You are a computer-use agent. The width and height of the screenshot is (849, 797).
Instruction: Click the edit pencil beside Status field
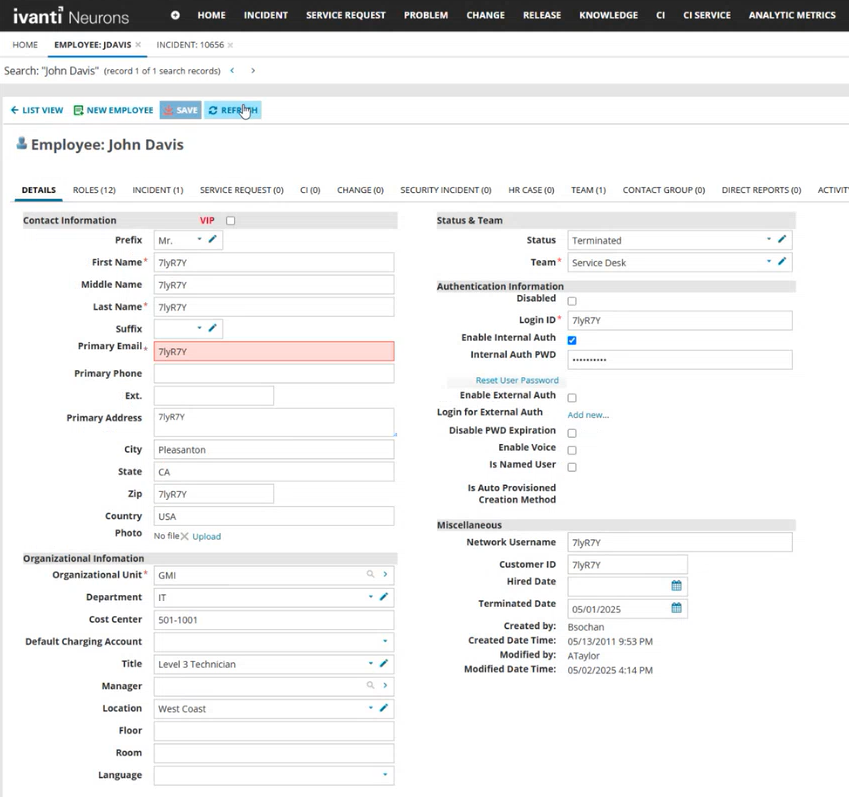(782, 240)
